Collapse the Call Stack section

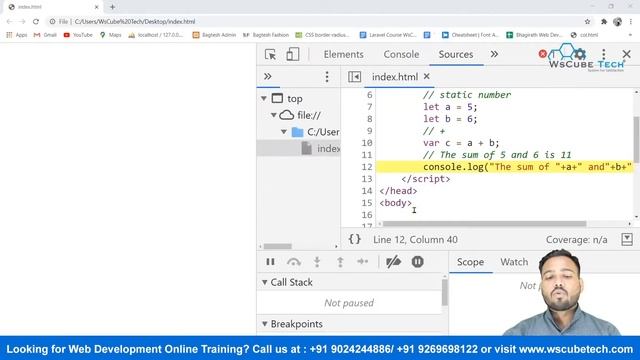coord(264,282)
